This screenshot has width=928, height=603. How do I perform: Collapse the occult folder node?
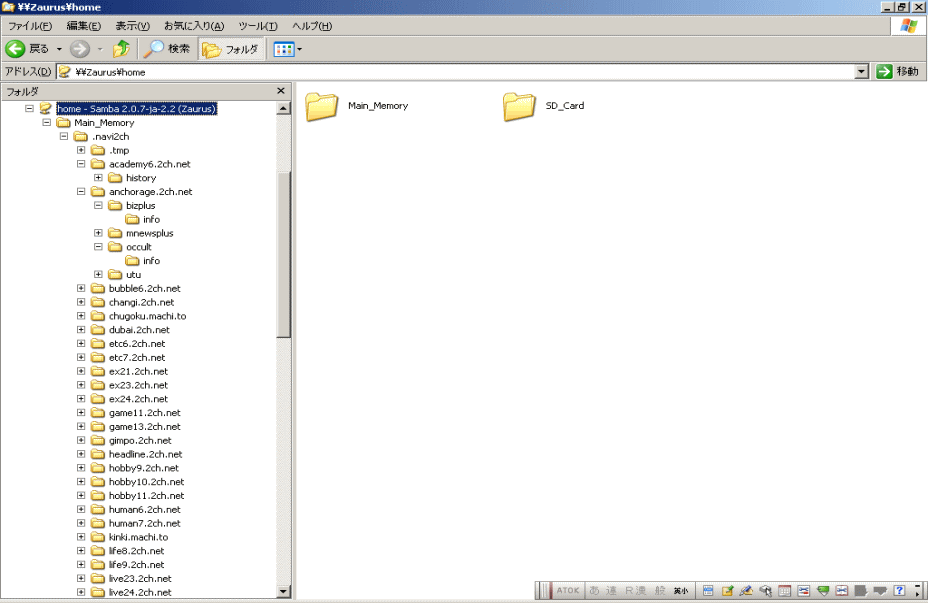tap(98, 247)
